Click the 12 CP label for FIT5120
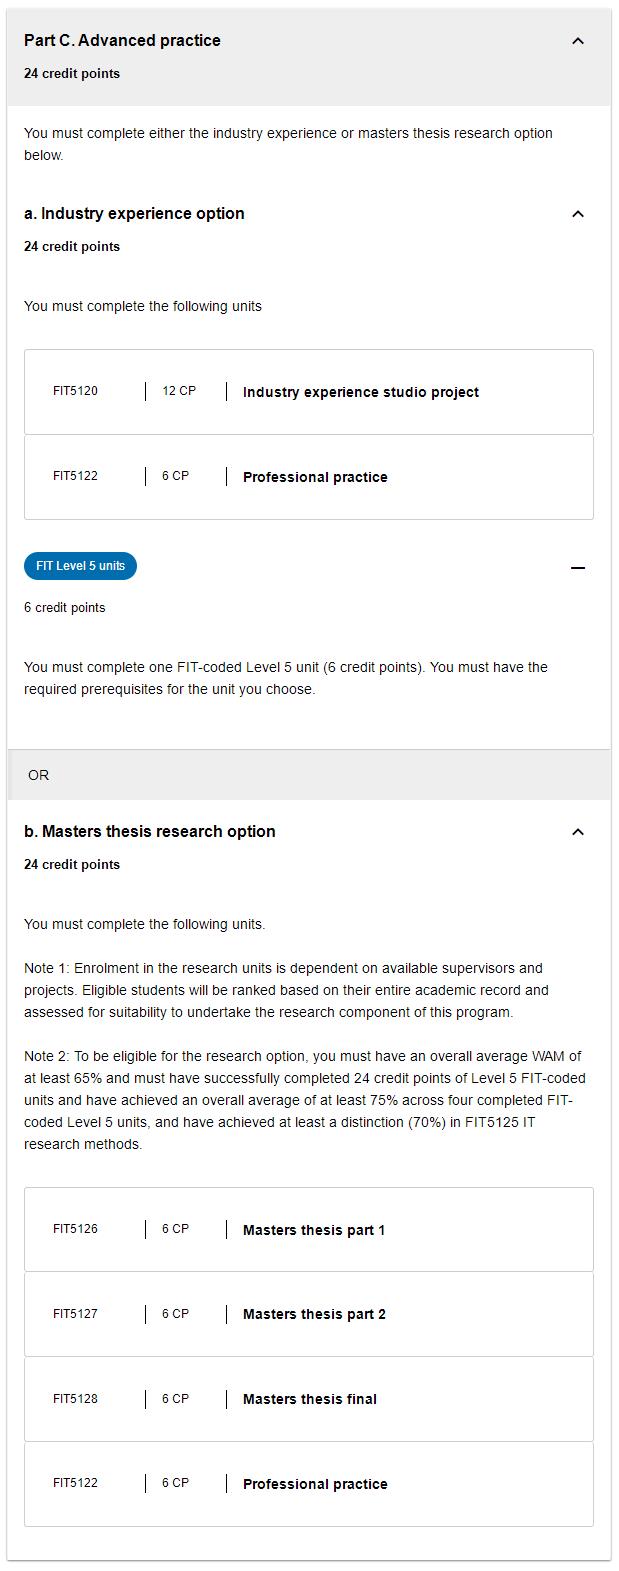Image resolution: width=619 pixels, height=1571 pixels. 179,391
